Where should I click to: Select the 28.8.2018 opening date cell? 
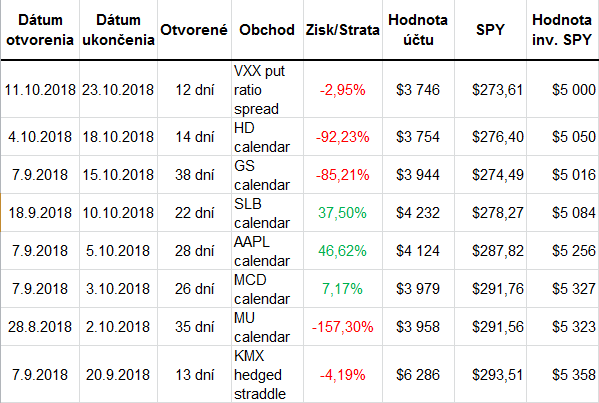(x=40, y=327)
